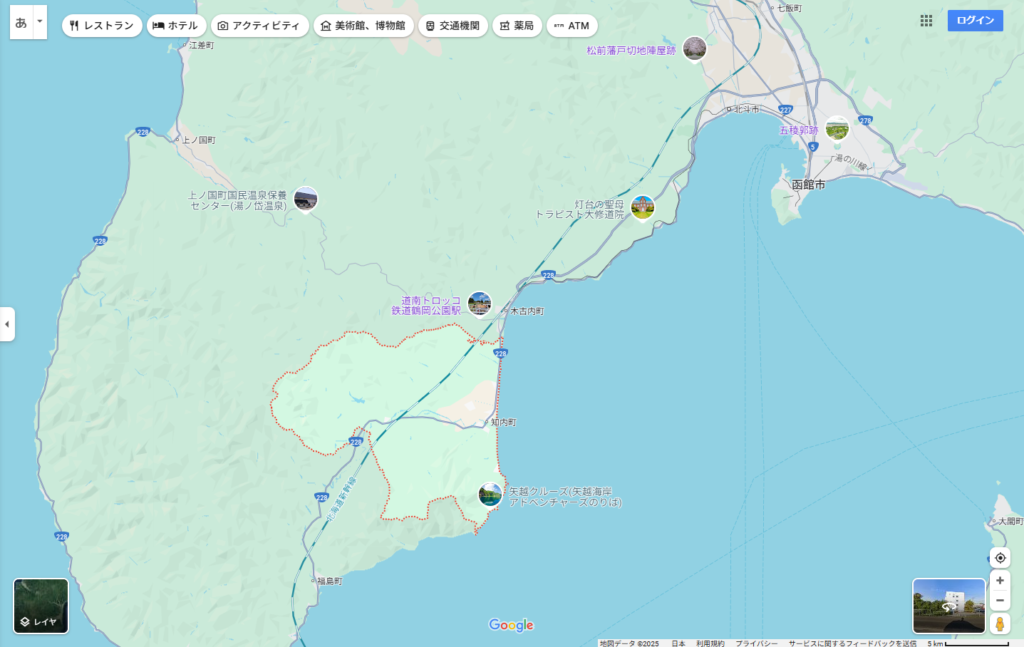Screen dimensions: 1024x647
Task: Show 美術館、博物館 places
Action: [364, 25]
